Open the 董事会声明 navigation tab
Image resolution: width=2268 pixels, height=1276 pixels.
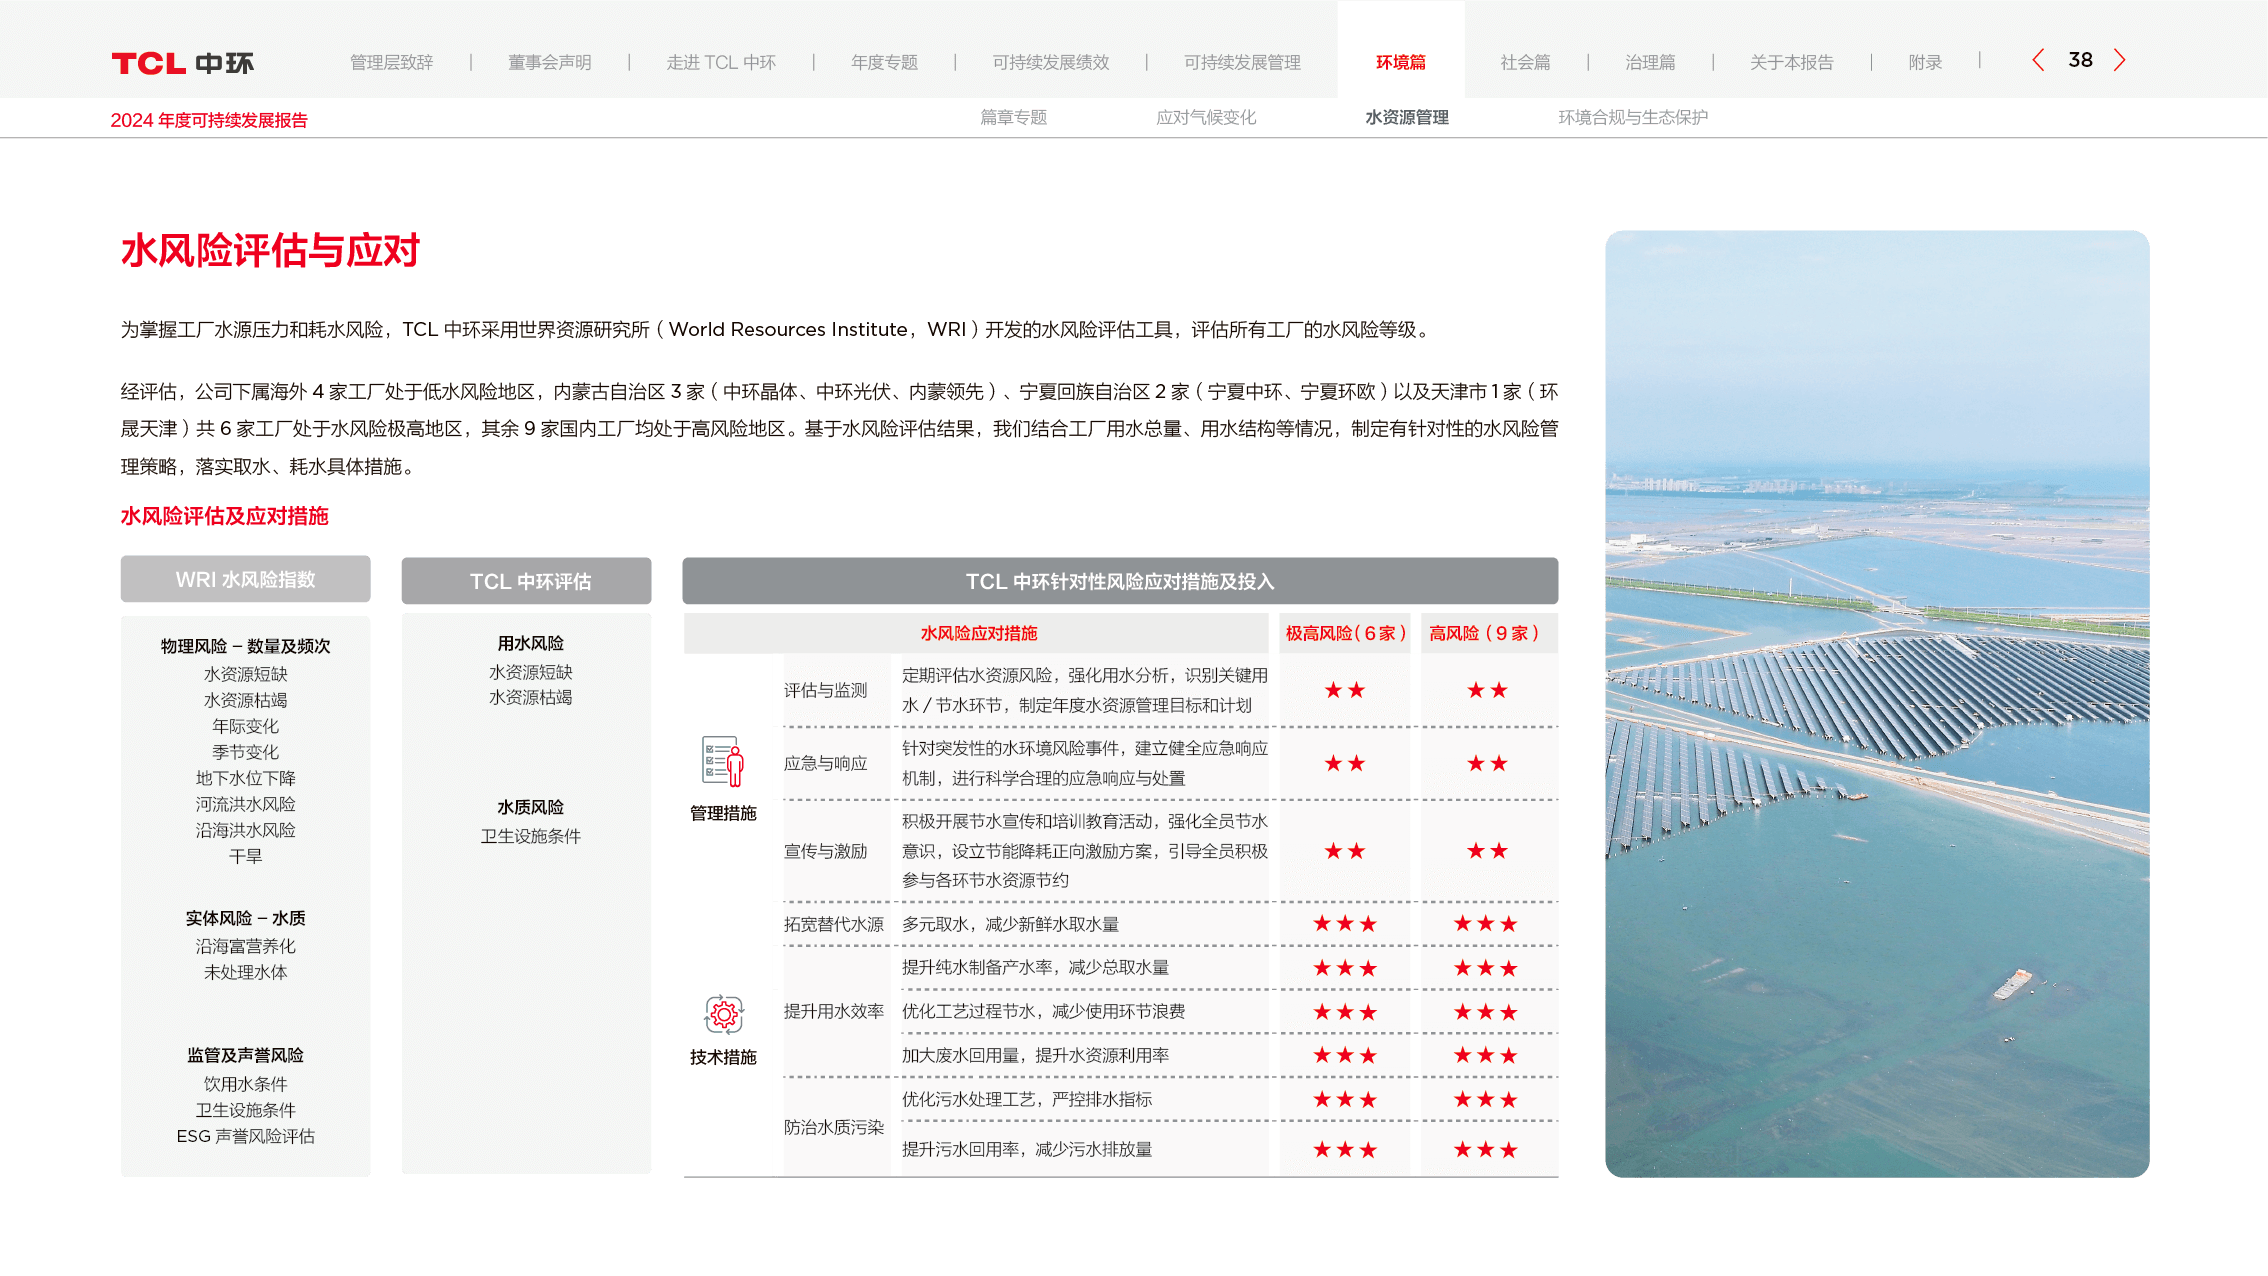click(x=549, y=62)
